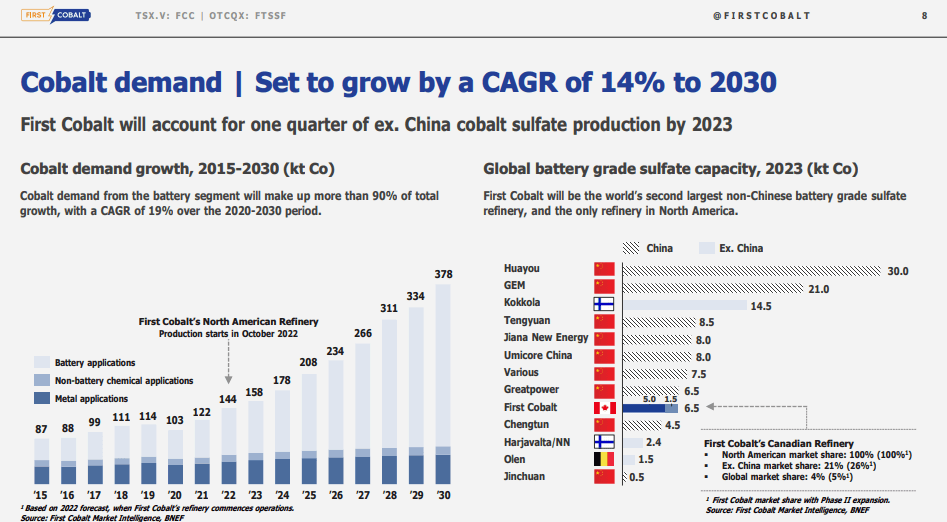947x522 pixels.
Task: Click China flag beside Tengyuan
Action: coord(604,321)
